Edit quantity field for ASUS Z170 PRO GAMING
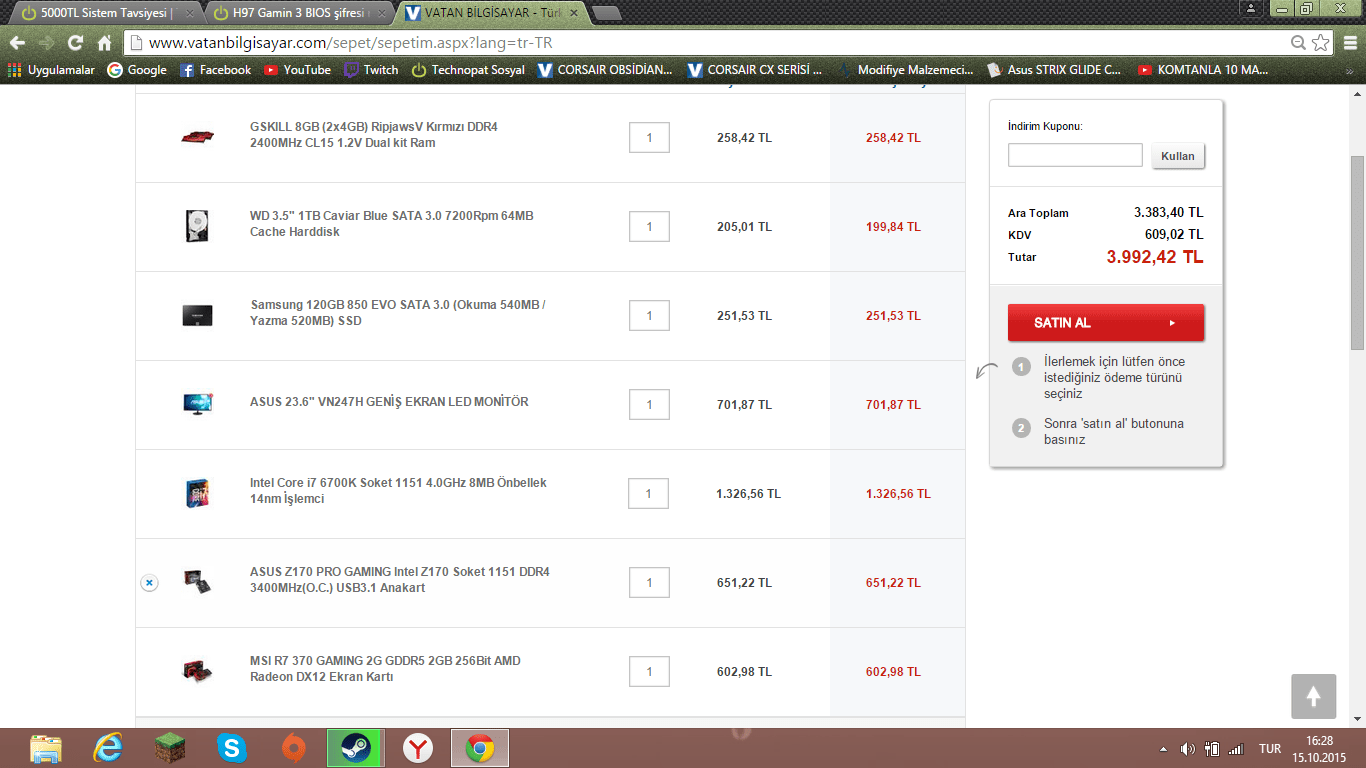This screenshot has width=1366, height=768. click(x=649, y=583)
